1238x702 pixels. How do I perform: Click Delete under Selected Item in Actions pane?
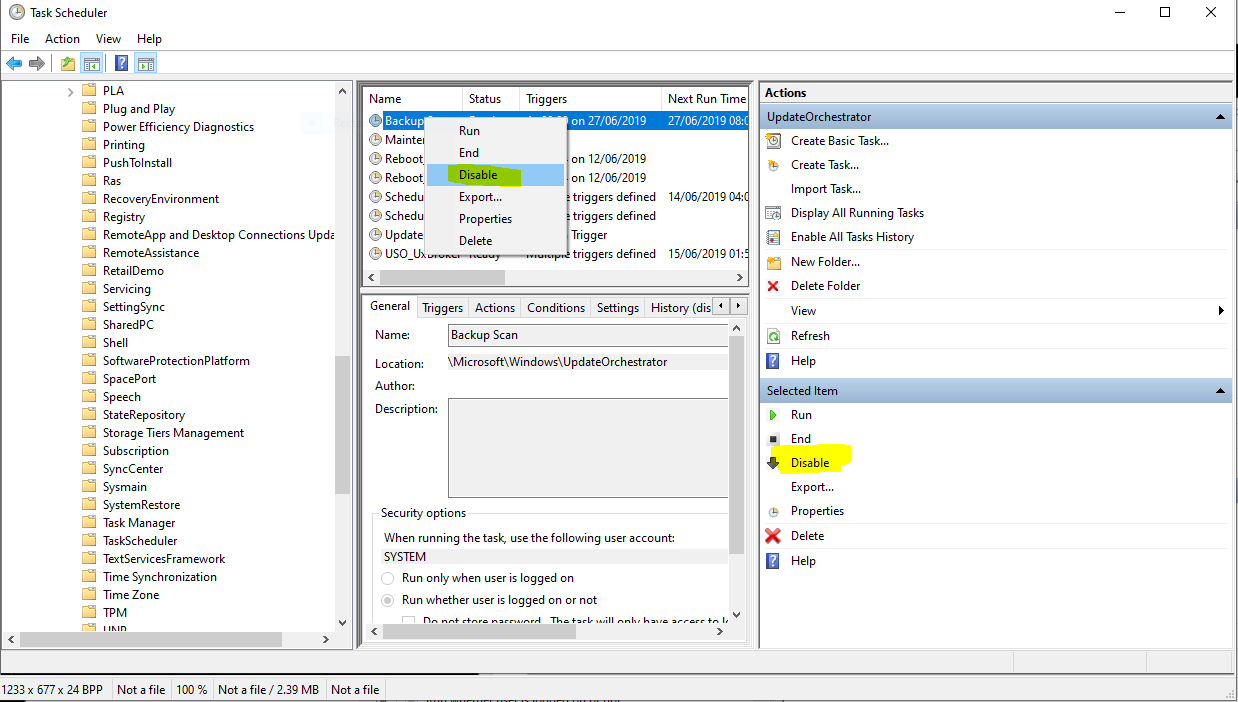(x=807, y=536)
